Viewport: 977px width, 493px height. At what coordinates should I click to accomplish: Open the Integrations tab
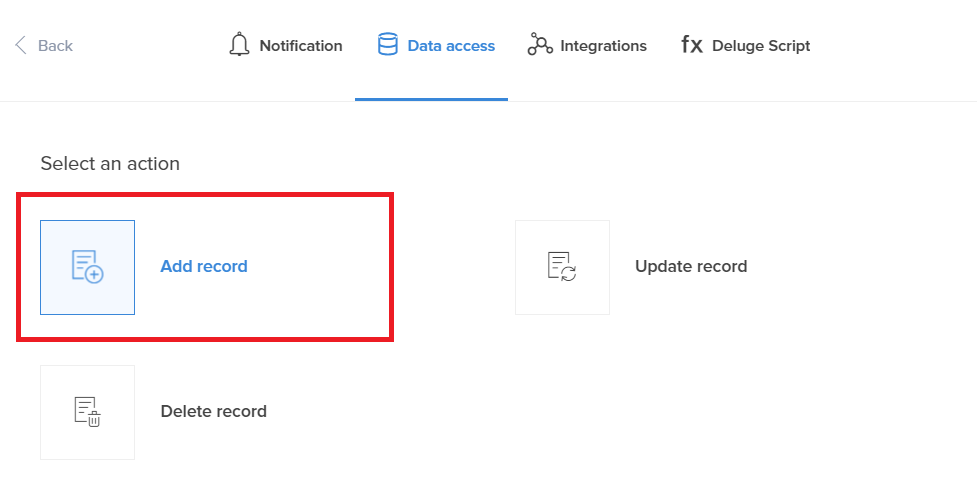[603, 46]
